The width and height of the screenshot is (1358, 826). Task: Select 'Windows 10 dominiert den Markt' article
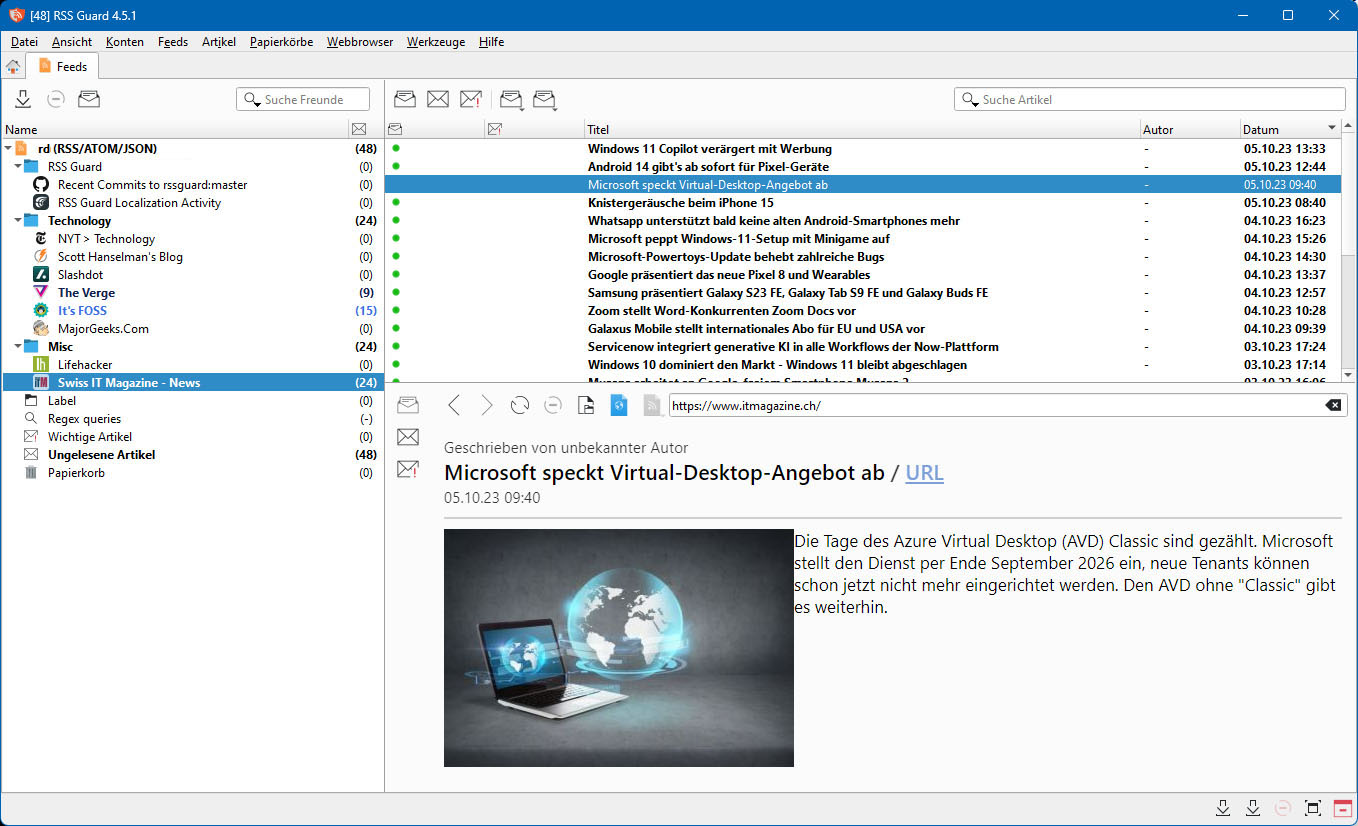[777, 364]
